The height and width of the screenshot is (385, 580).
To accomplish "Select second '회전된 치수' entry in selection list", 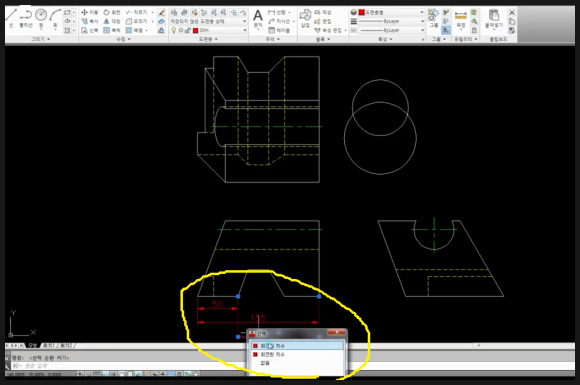I will point(297,354).
